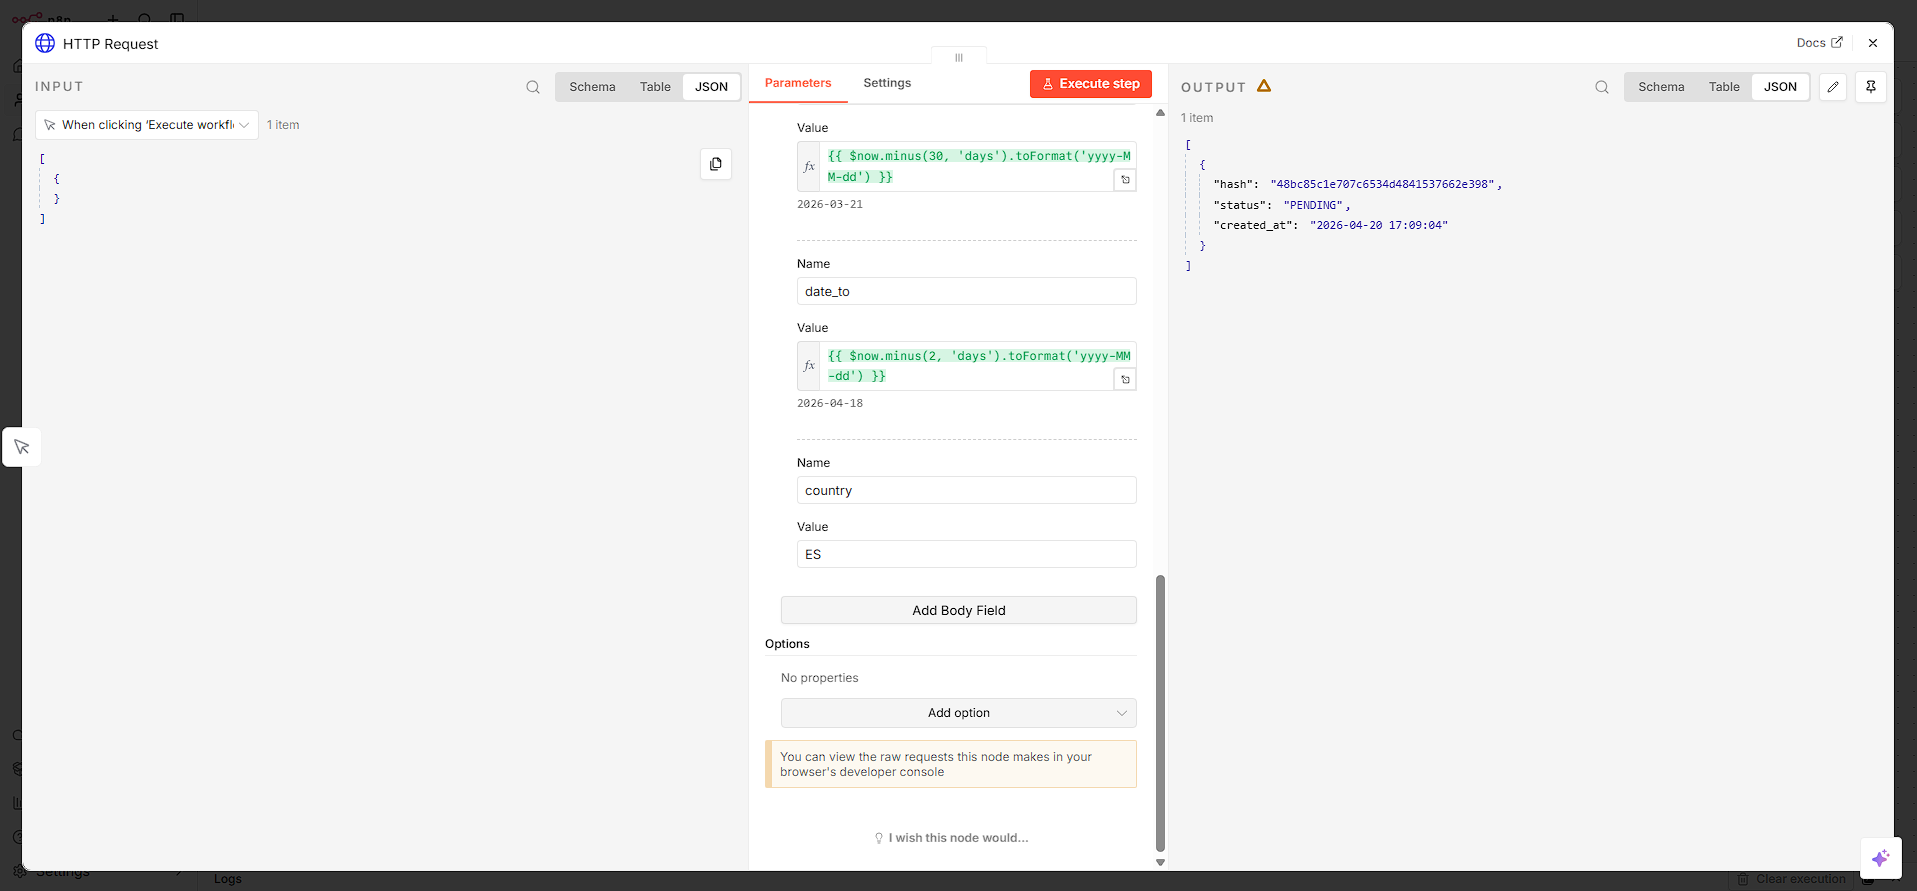Open expression editor for date_from value

1125,180
